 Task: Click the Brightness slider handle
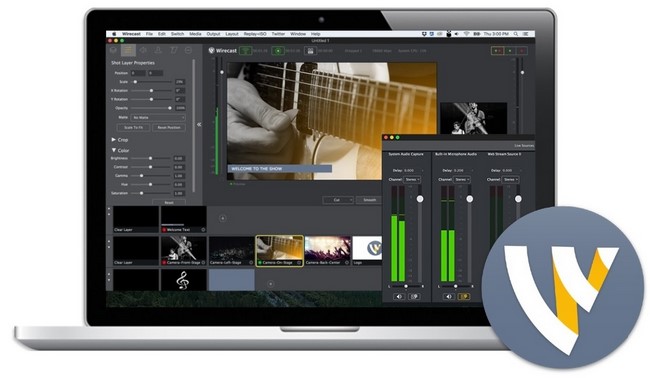[x=150, y=158]
